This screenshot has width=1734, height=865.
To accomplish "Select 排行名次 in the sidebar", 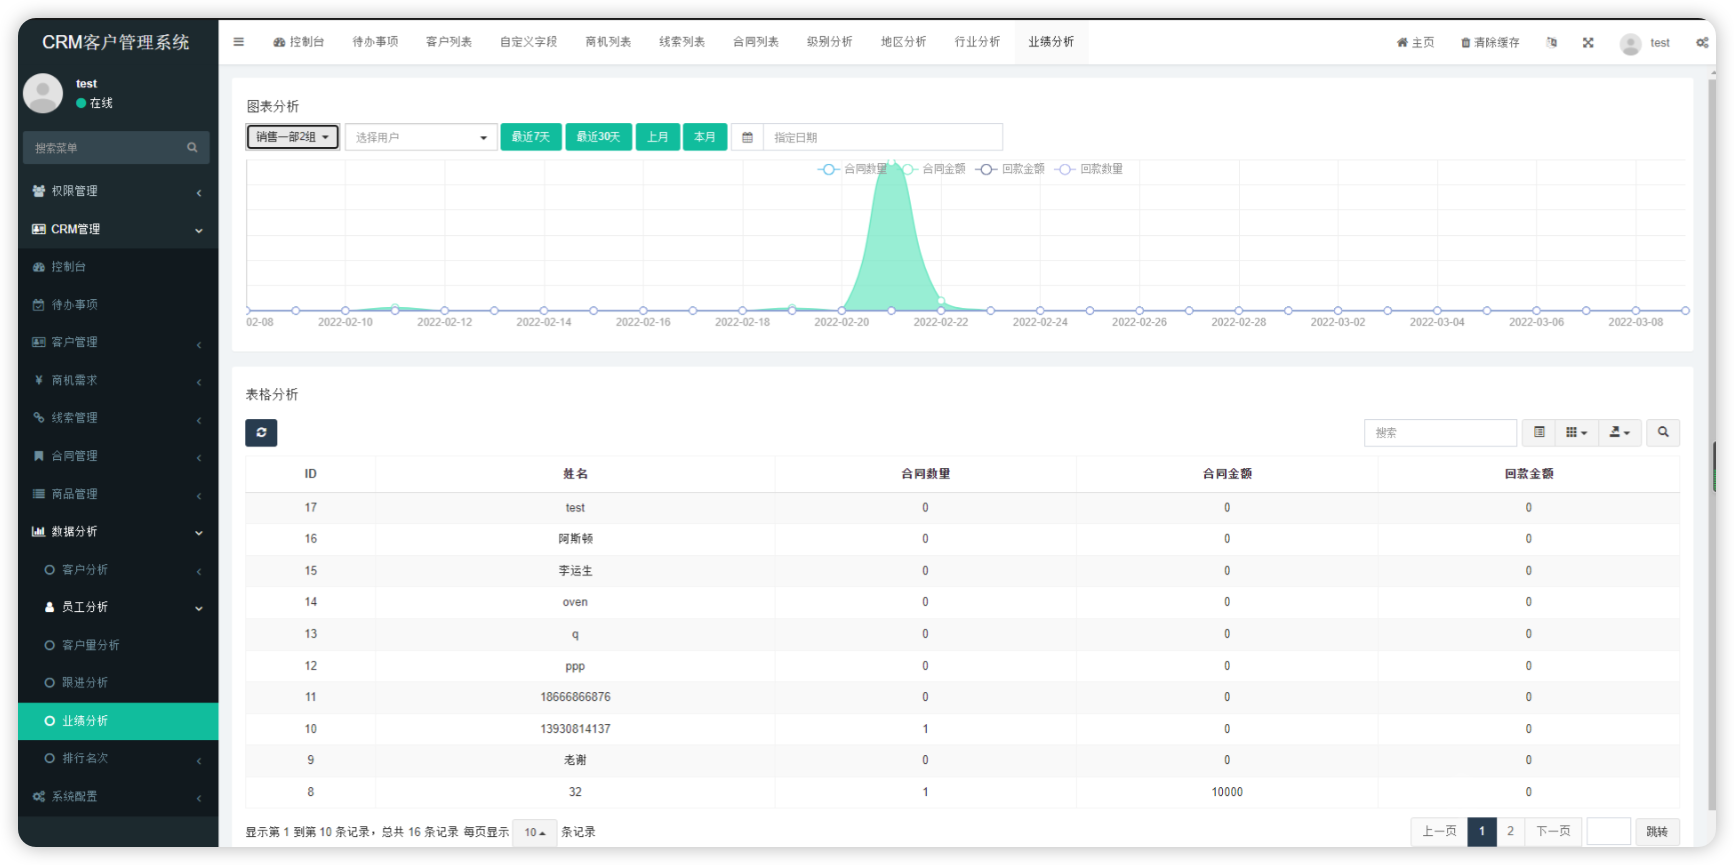I will coord(85,758).
